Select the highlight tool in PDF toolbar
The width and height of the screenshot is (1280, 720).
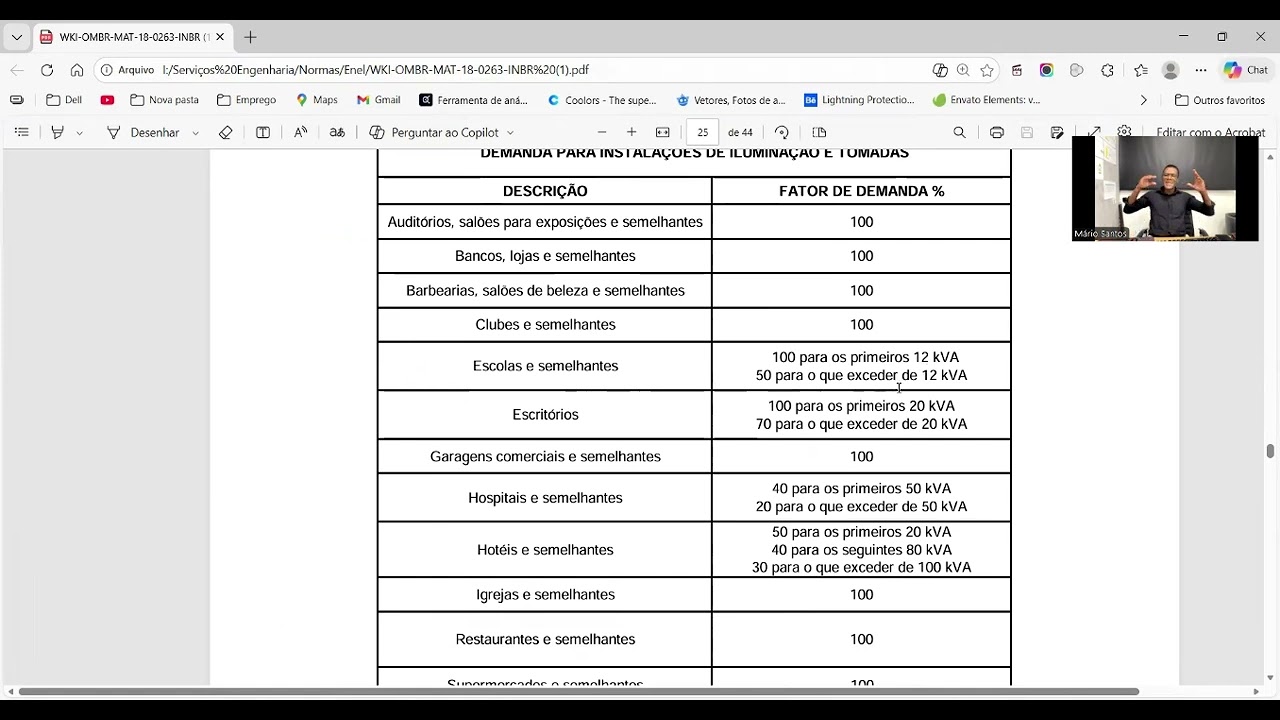pos(58,132)
